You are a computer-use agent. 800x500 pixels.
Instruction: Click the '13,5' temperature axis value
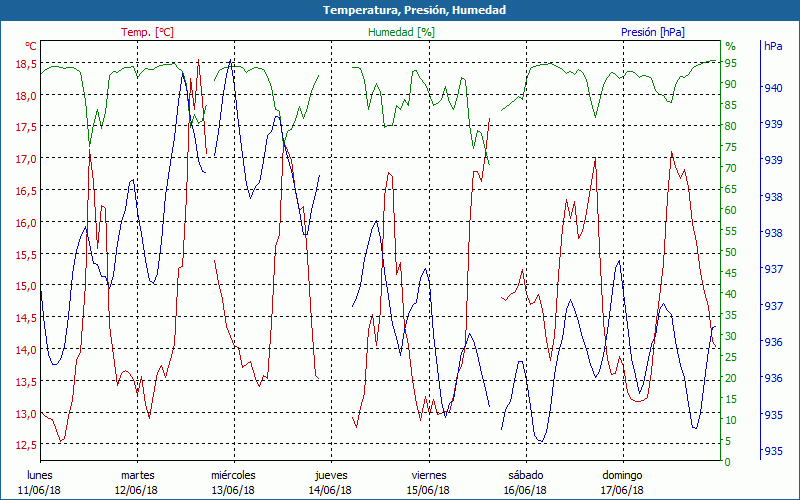pyautogui.click(x=27, y=381)
